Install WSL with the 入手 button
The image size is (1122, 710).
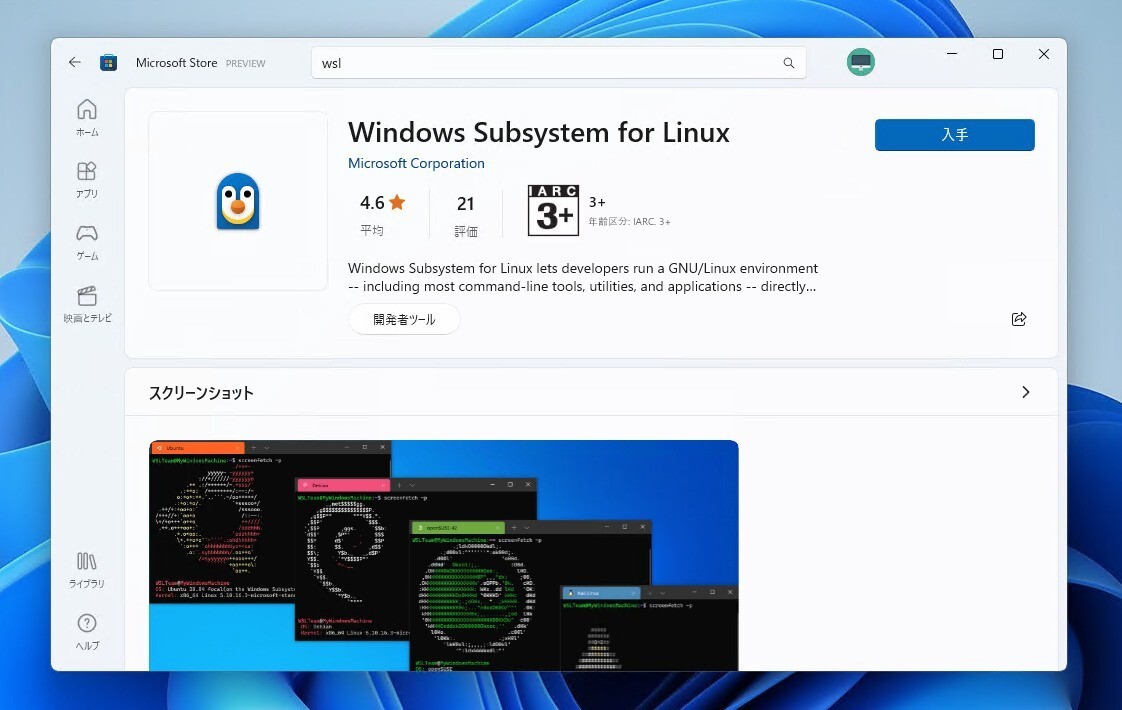pos(954,134)
